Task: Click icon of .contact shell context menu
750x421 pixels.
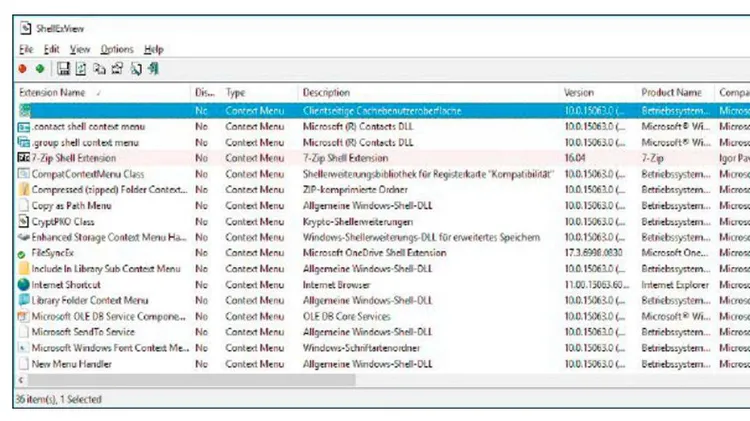Action: click(x=23, y=127)
